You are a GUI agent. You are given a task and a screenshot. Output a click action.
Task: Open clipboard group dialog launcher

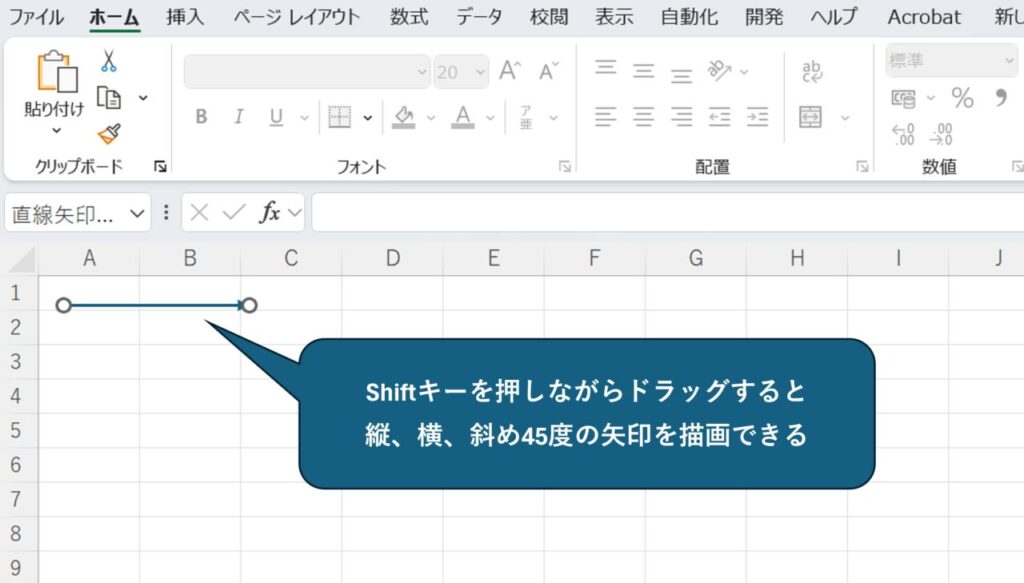(x=160, y=167)
